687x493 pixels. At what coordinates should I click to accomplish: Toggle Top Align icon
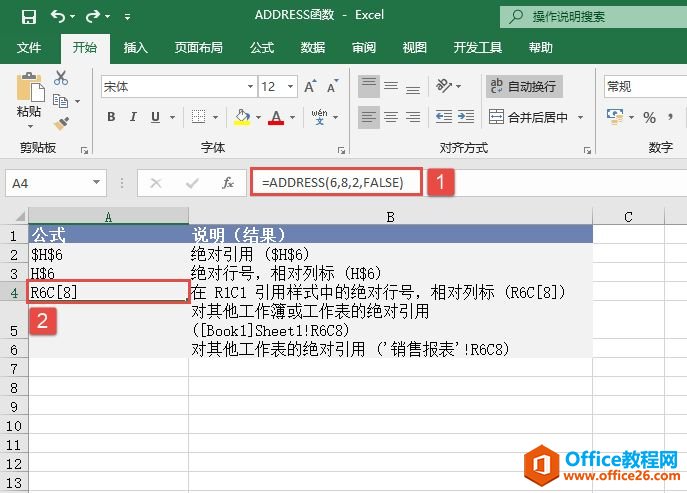click(368, 86)
